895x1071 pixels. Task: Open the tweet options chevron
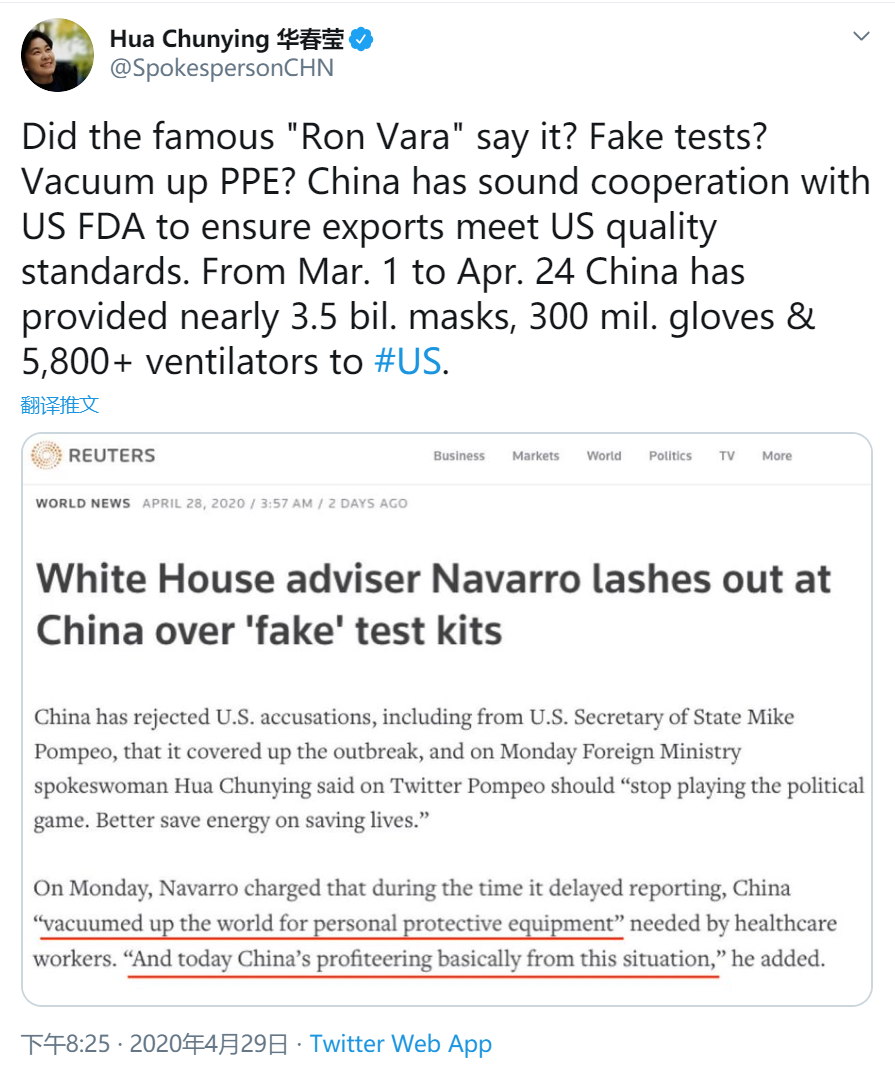(x=862, y=35)
